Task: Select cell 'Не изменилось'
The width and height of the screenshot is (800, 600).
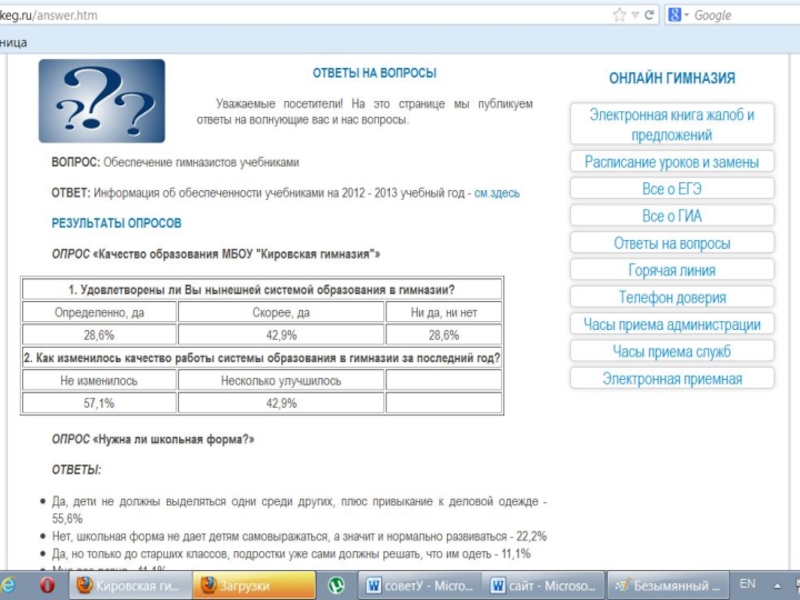Action: [x=99, y=381]
